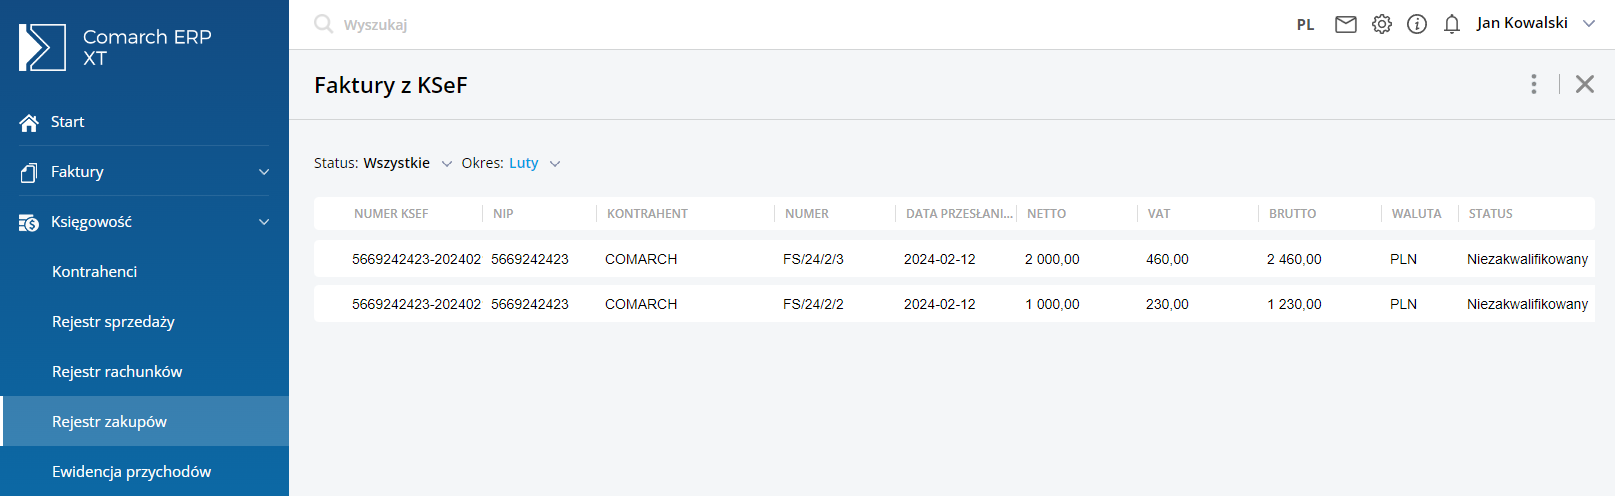Open Kontrahenci in the sidebar

(94, 272)
